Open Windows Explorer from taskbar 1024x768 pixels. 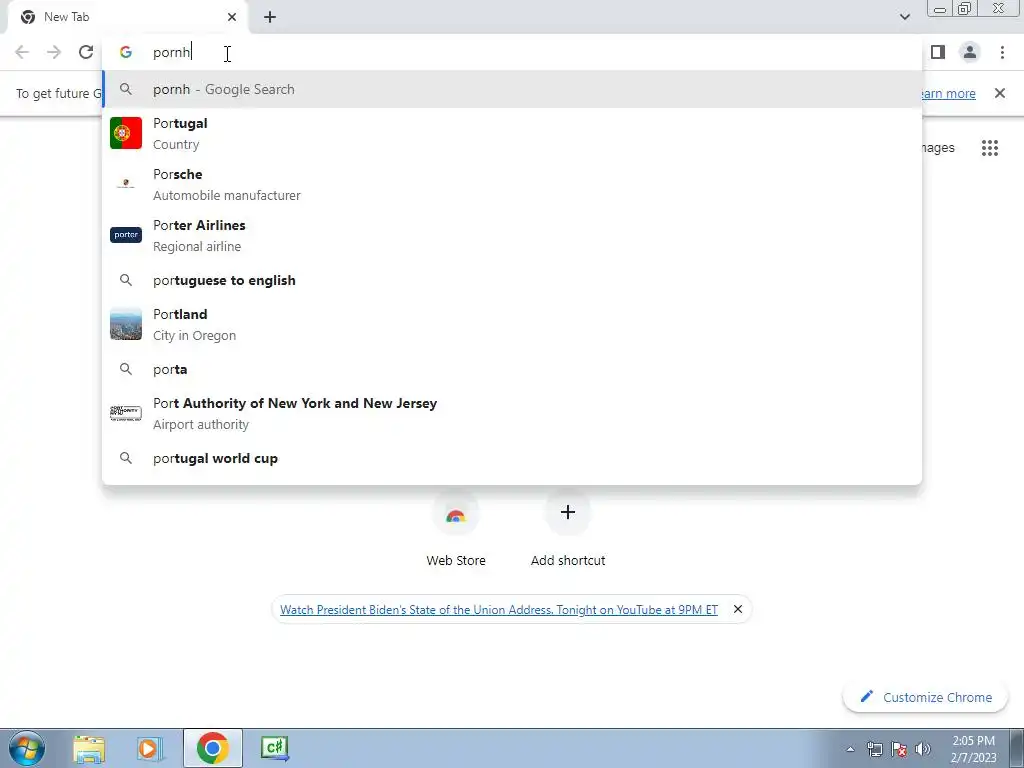89,748
